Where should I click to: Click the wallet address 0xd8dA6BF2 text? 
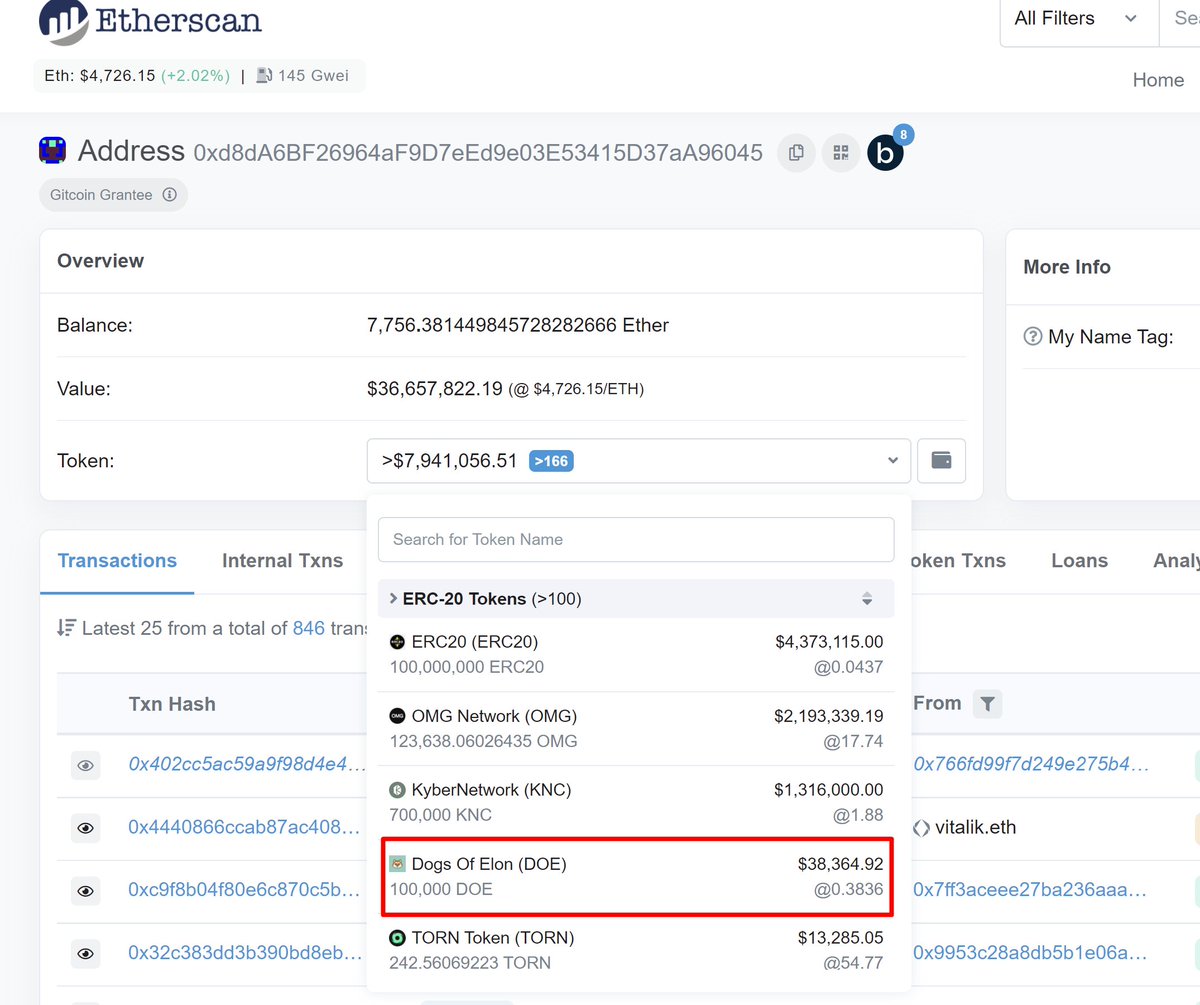pyautogui.click(x=478, y=153)
